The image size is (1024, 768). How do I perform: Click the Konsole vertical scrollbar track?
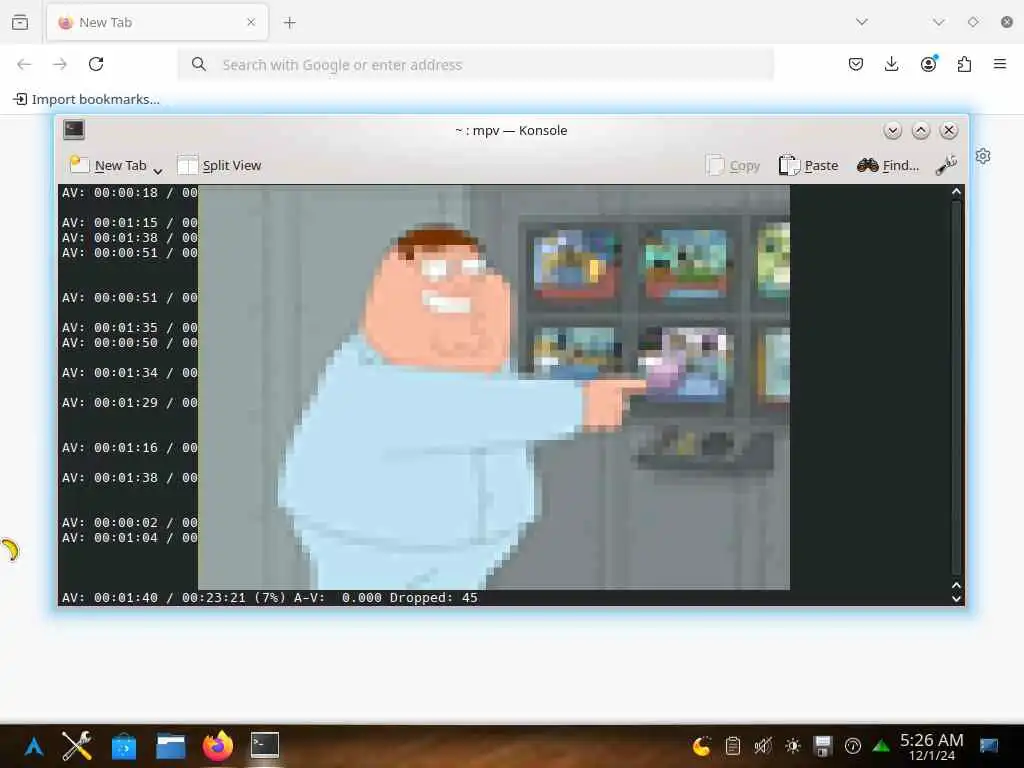956,388
